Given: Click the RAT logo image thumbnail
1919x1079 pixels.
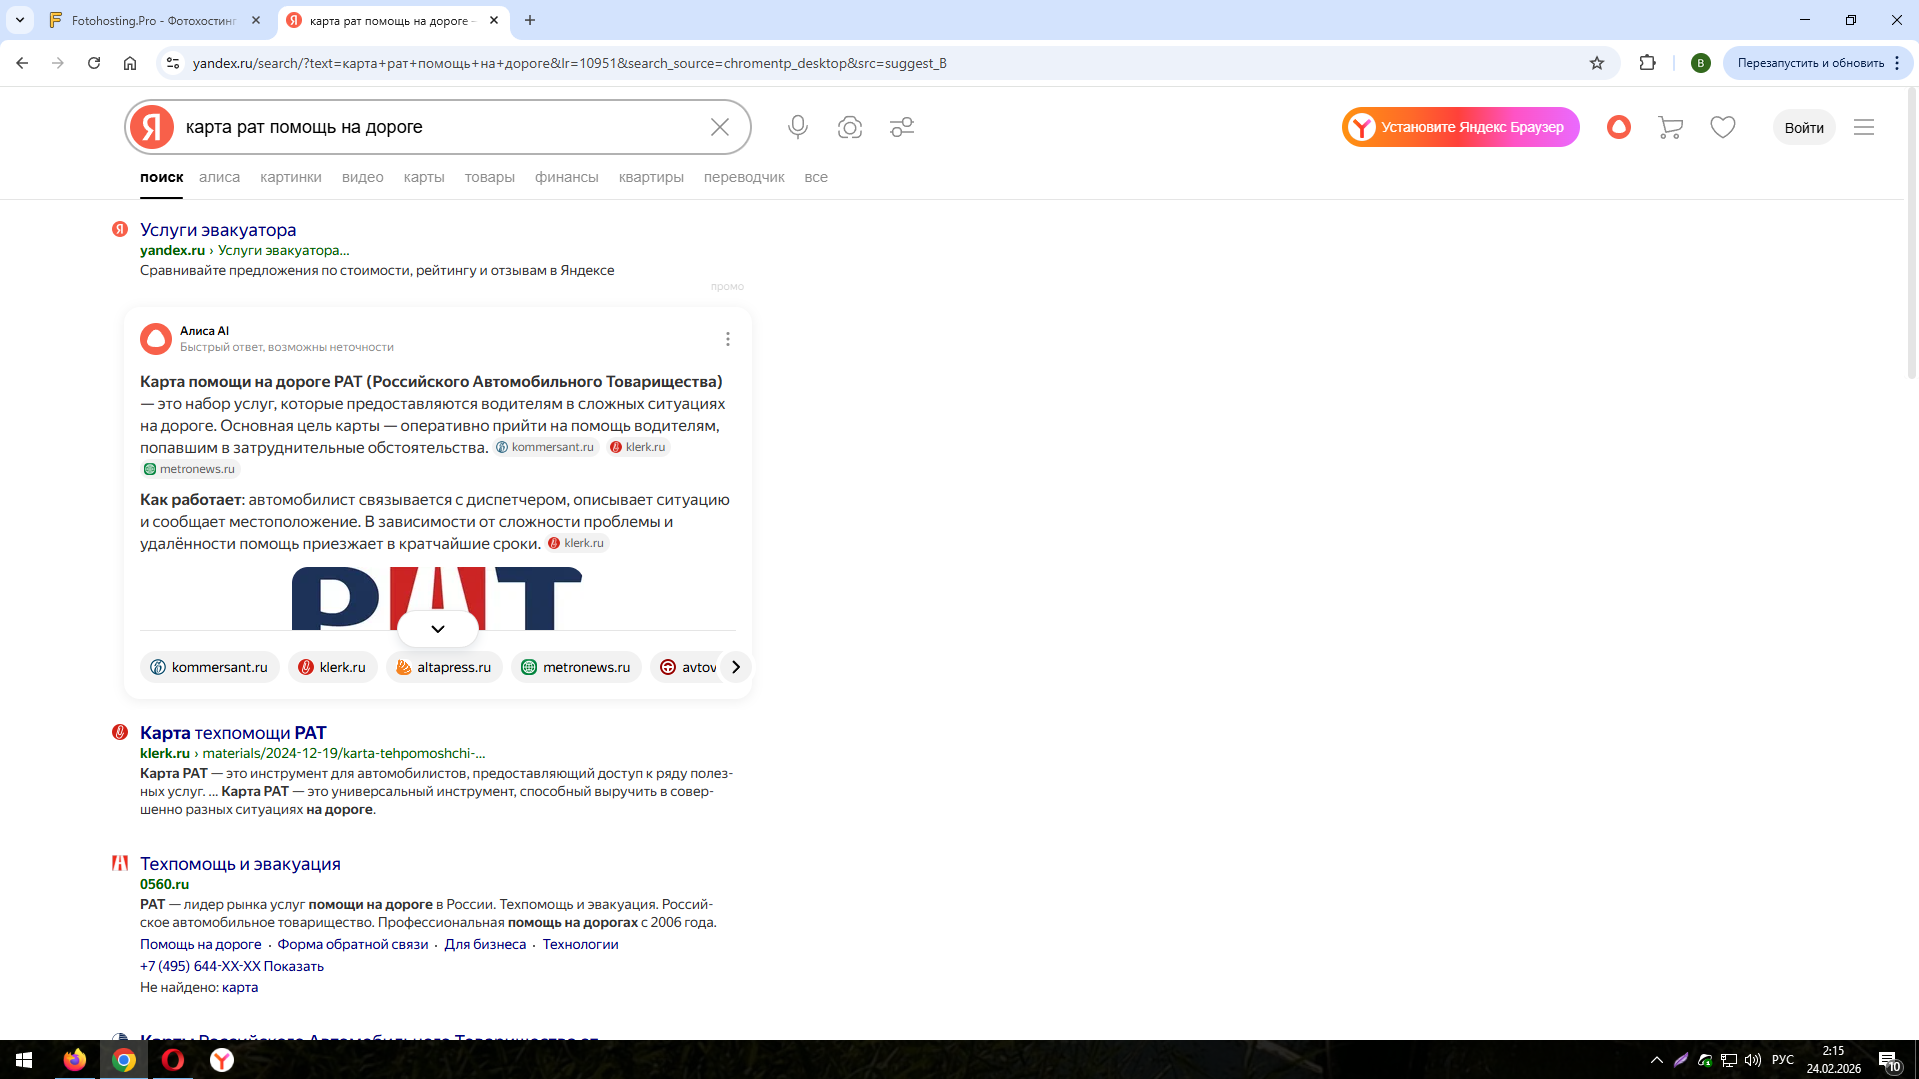Looking at the screenshot, I should coord(437,598).
